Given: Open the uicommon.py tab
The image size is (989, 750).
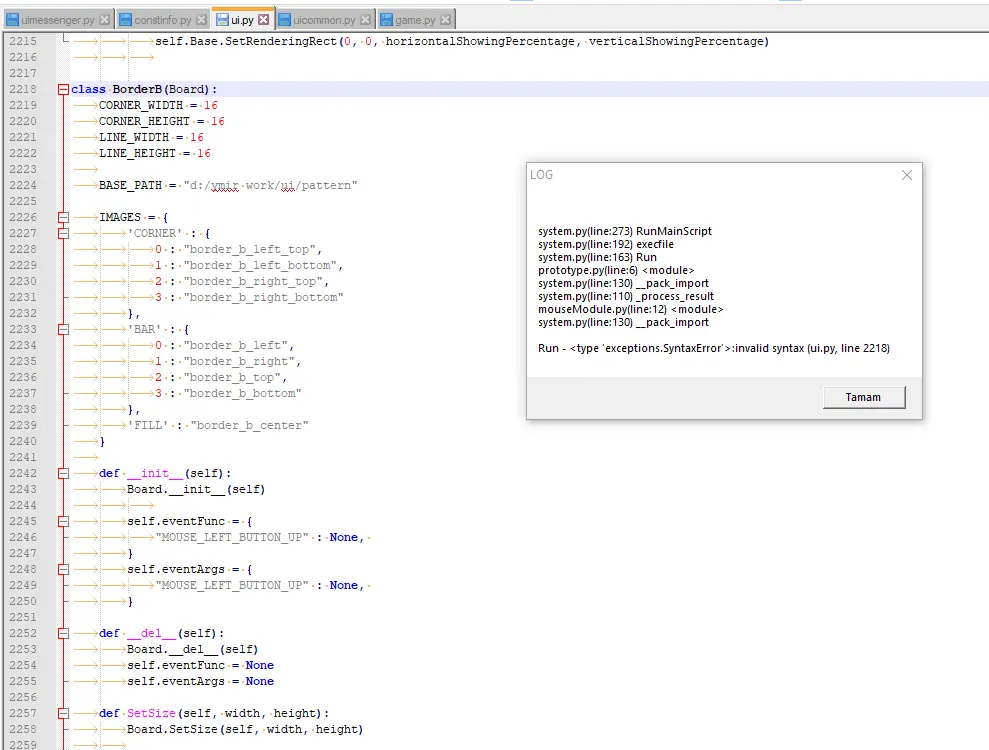Looking at the screenshot, I should [324, 20].
